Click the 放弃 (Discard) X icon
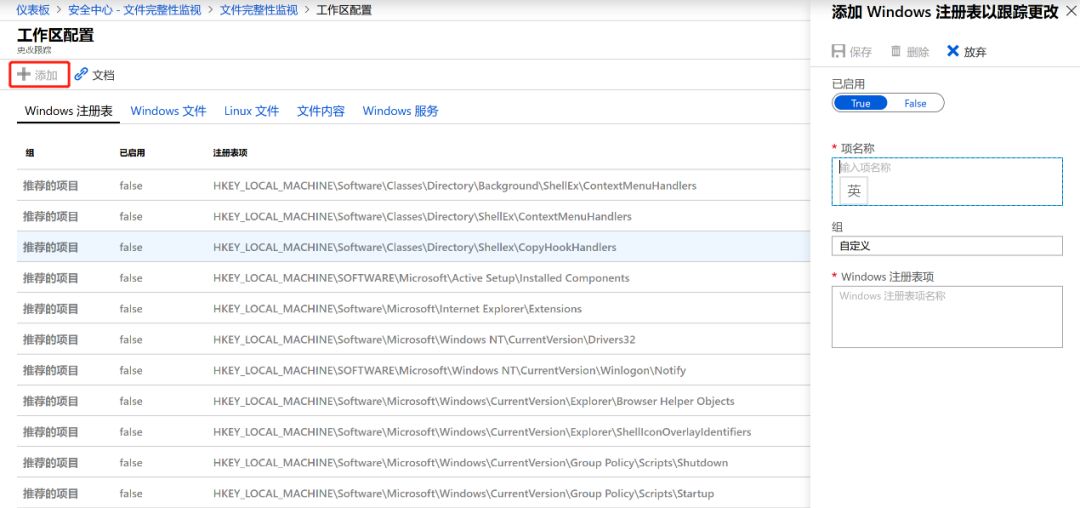Screen dimensions: 1080x508 click(x=953, y=51)
